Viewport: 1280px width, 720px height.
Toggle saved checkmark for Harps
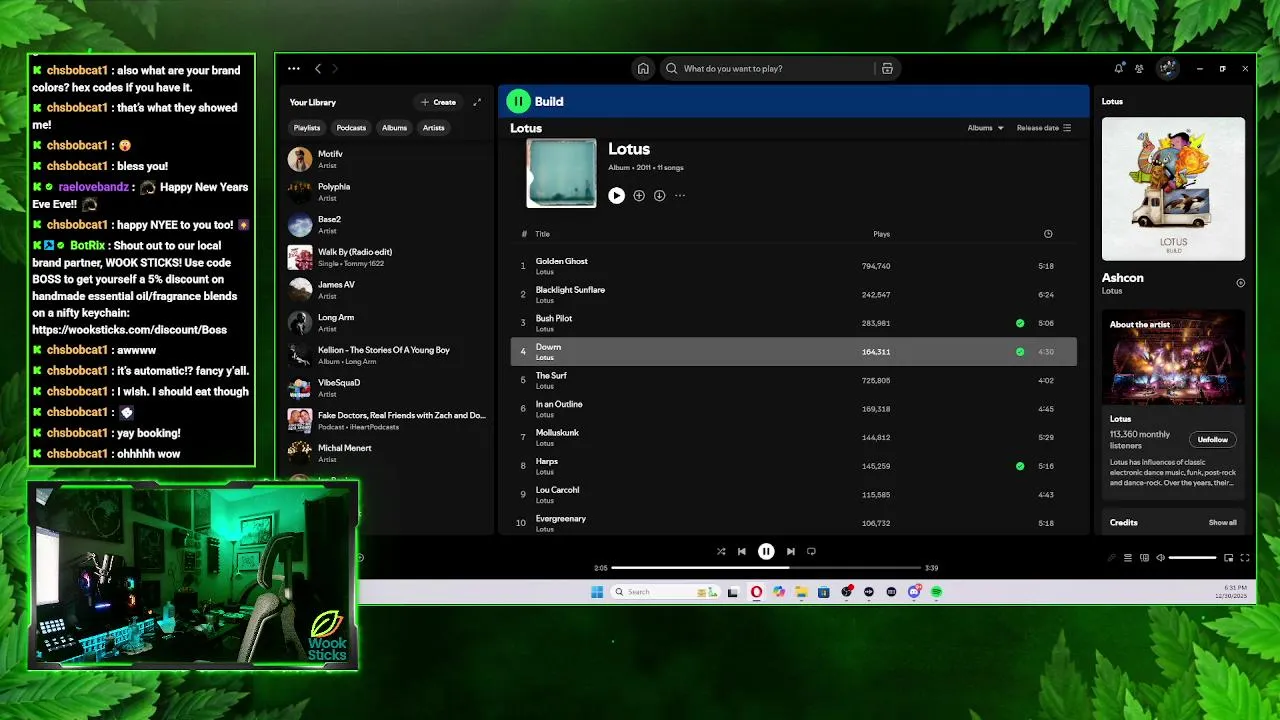coord(1020,466)
